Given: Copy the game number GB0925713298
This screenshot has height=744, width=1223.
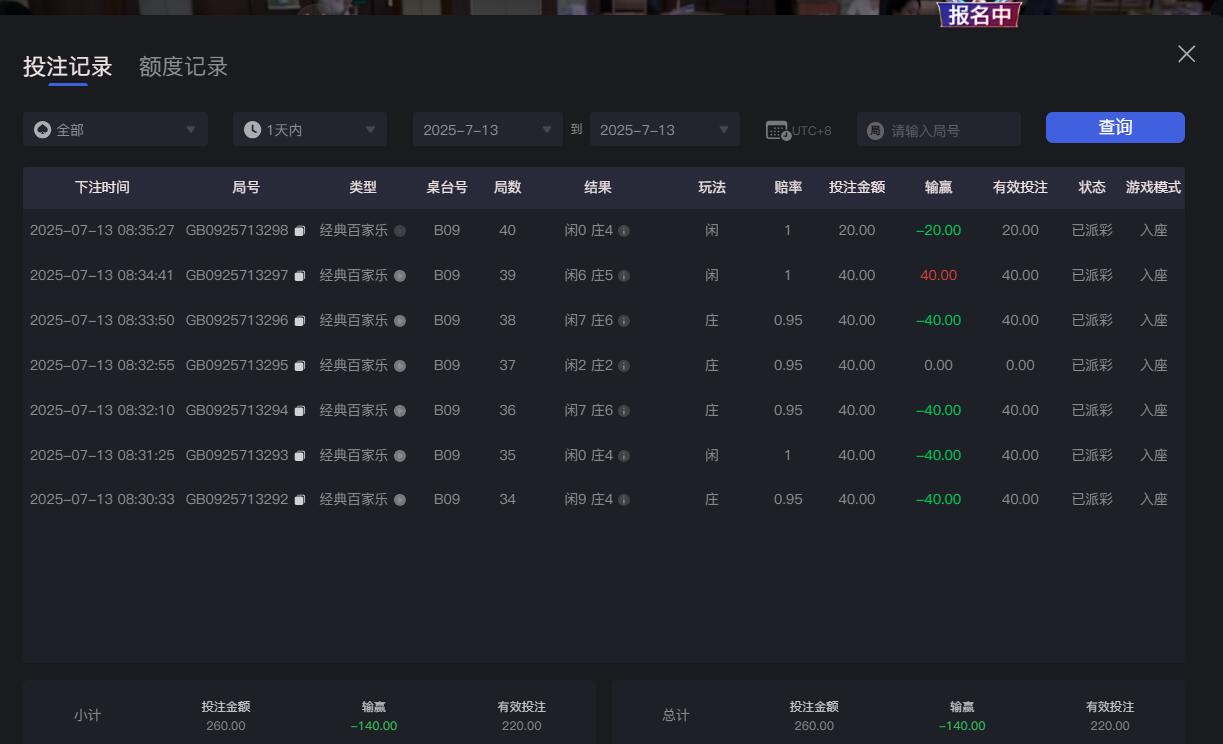Looking at the screenshot, I should 300,230.
